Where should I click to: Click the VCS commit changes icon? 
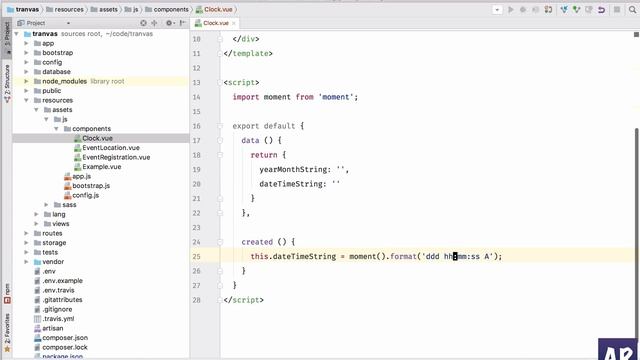pyautogui.click(x=576, y=9)
